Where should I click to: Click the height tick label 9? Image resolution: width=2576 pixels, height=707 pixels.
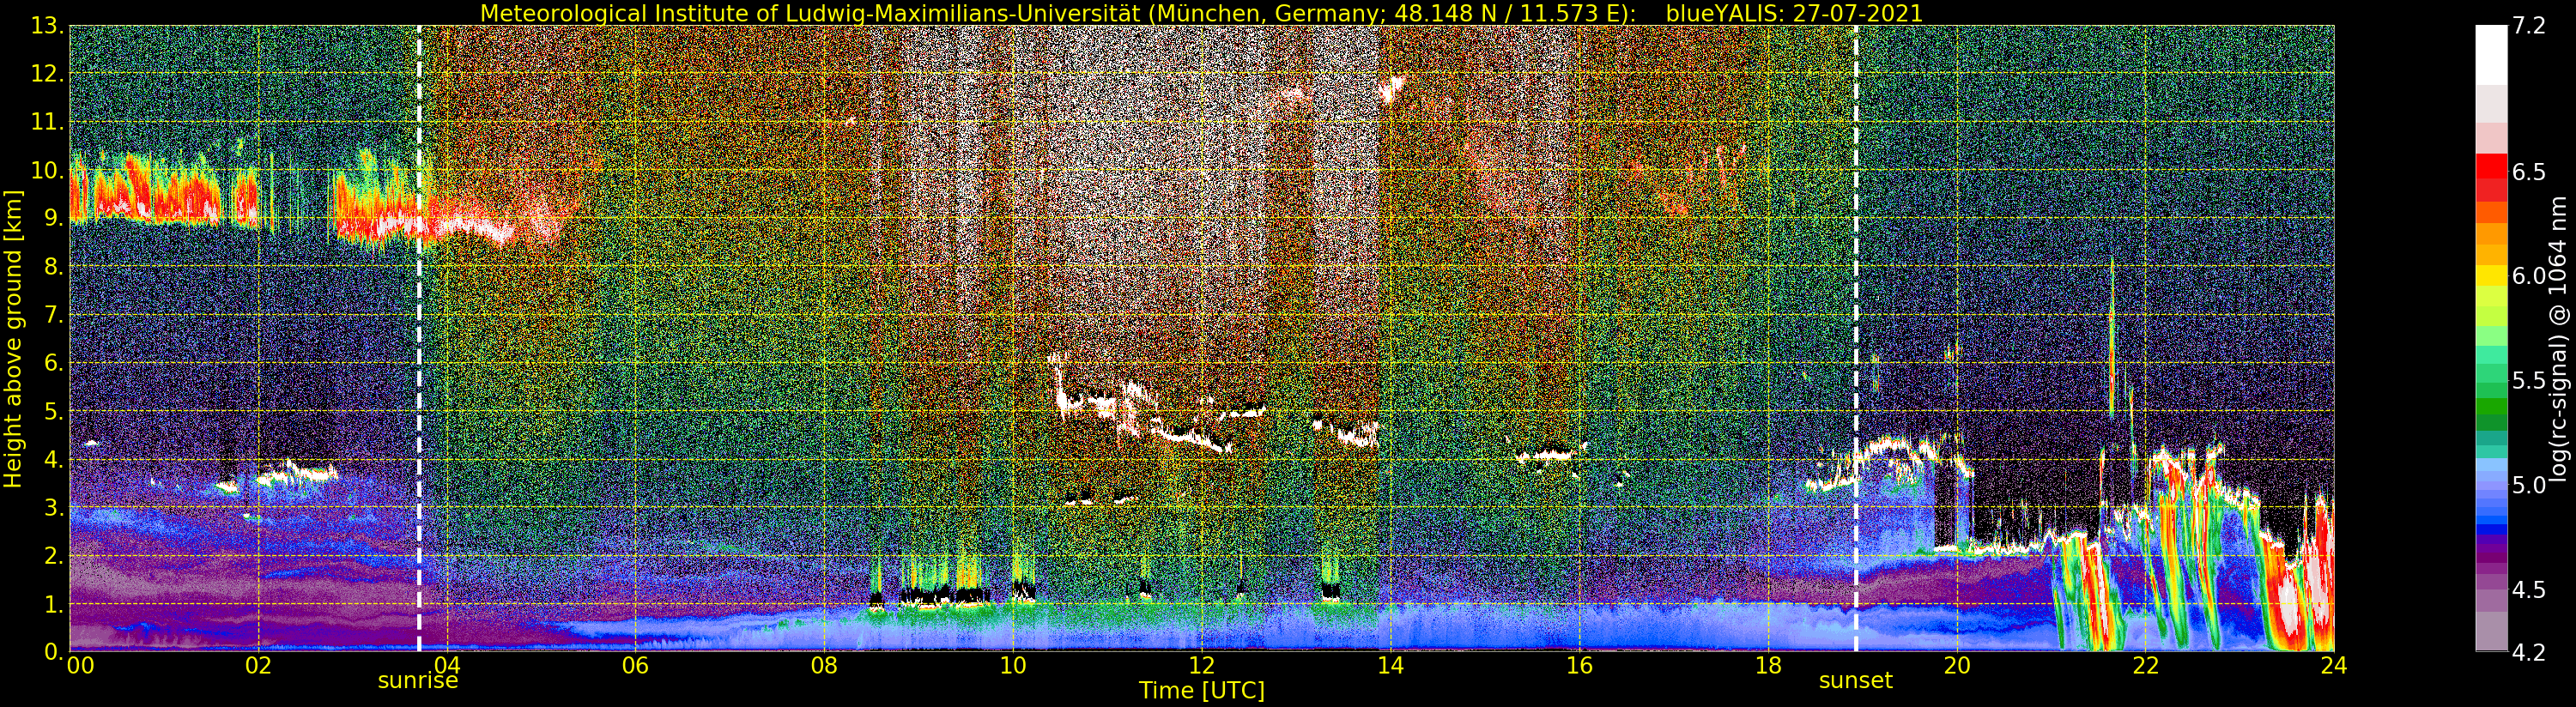53,219
